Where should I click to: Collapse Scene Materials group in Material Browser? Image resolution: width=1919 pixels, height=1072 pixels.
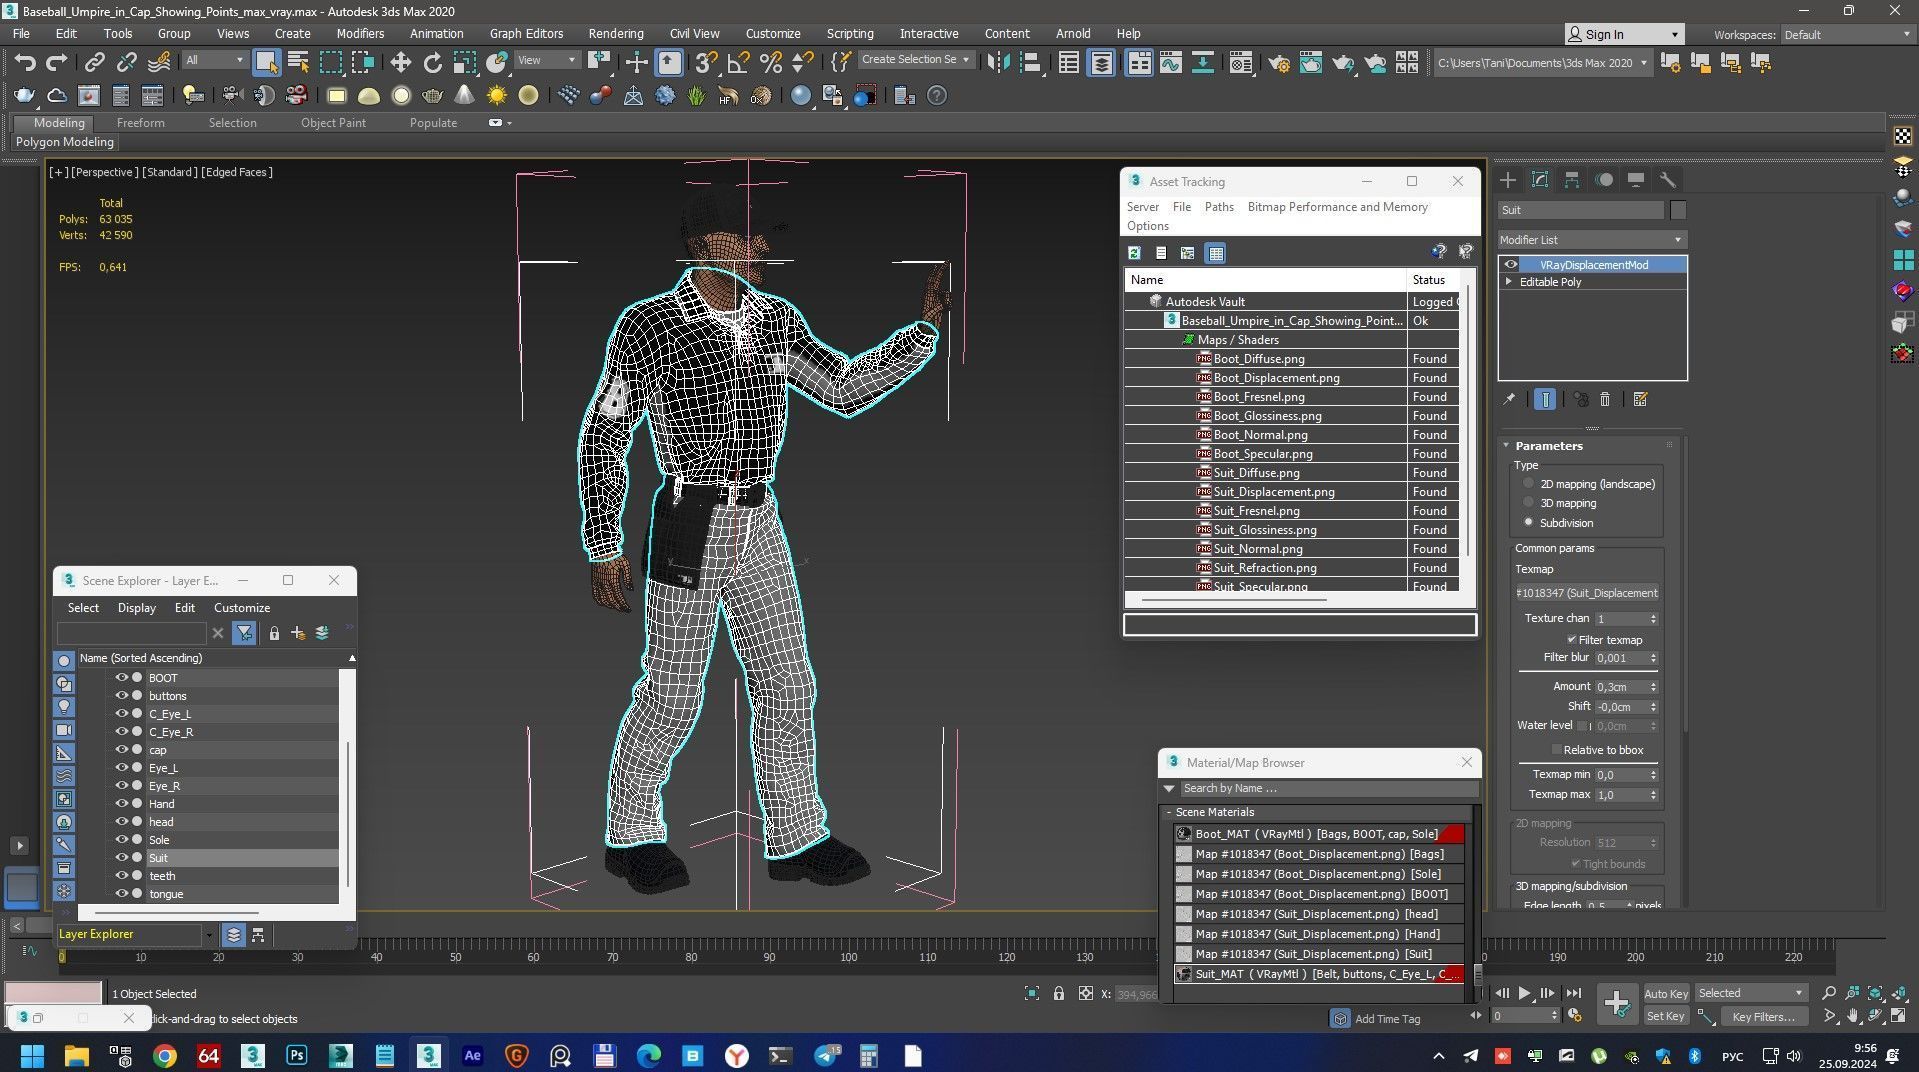(x=1168, y=812)
